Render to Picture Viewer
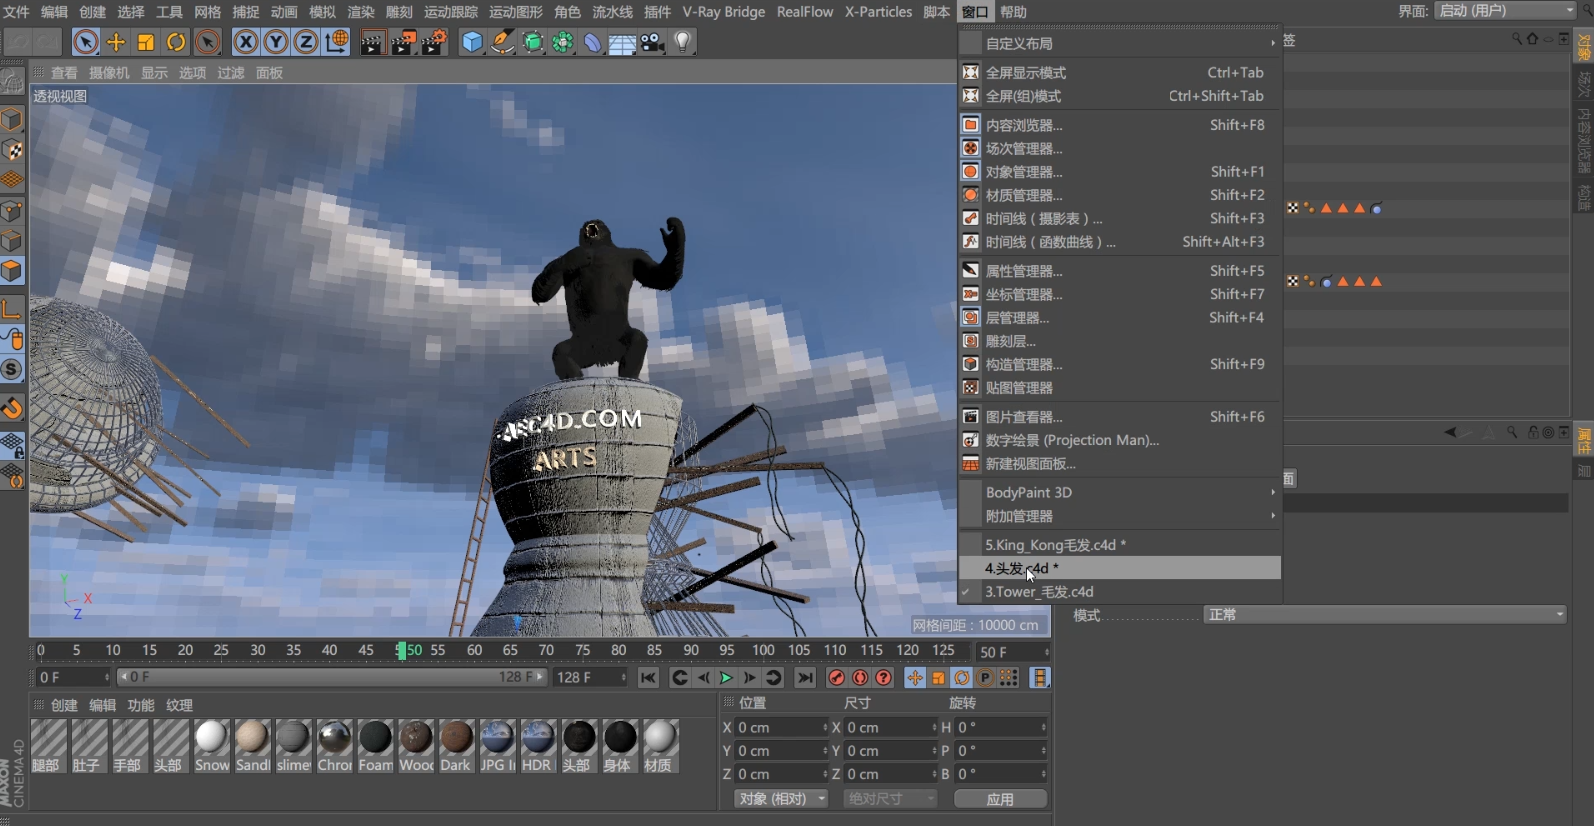 404,42
